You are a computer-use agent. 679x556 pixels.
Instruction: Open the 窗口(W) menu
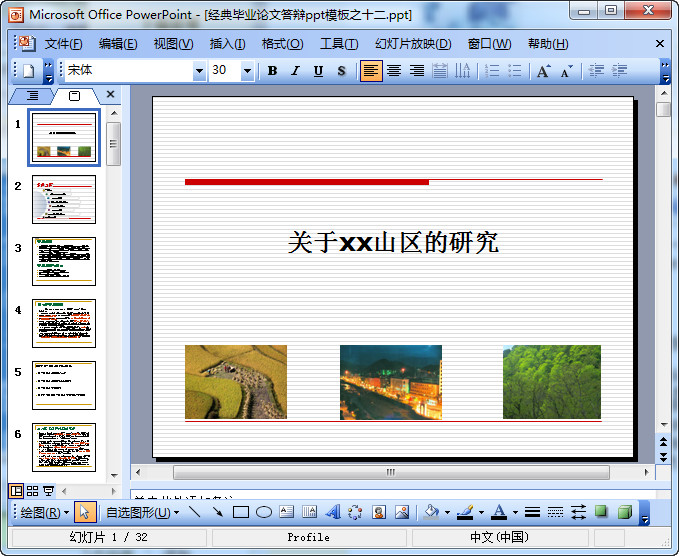[x=489, y=44]
